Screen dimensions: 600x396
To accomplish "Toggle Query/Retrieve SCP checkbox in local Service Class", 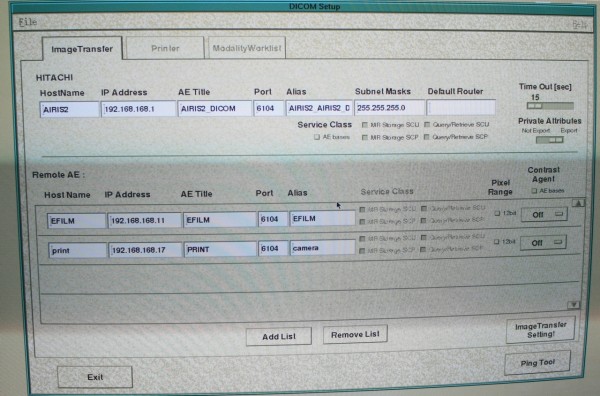I will coord(427,137).
